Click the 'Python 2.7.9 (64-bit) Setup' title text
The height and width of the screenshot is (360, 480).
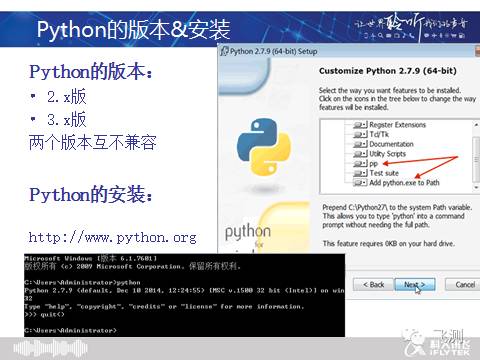[x=273, y=51]
